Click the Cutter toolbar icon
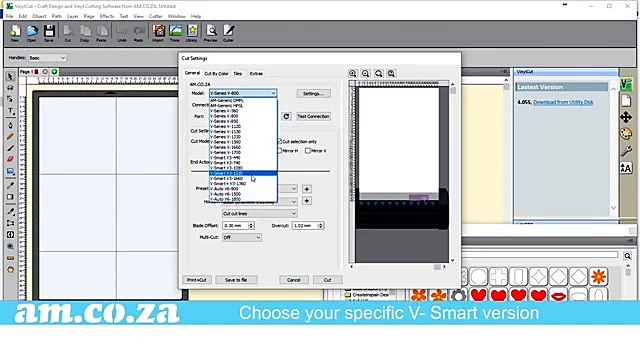 click(x=229, y=33)
